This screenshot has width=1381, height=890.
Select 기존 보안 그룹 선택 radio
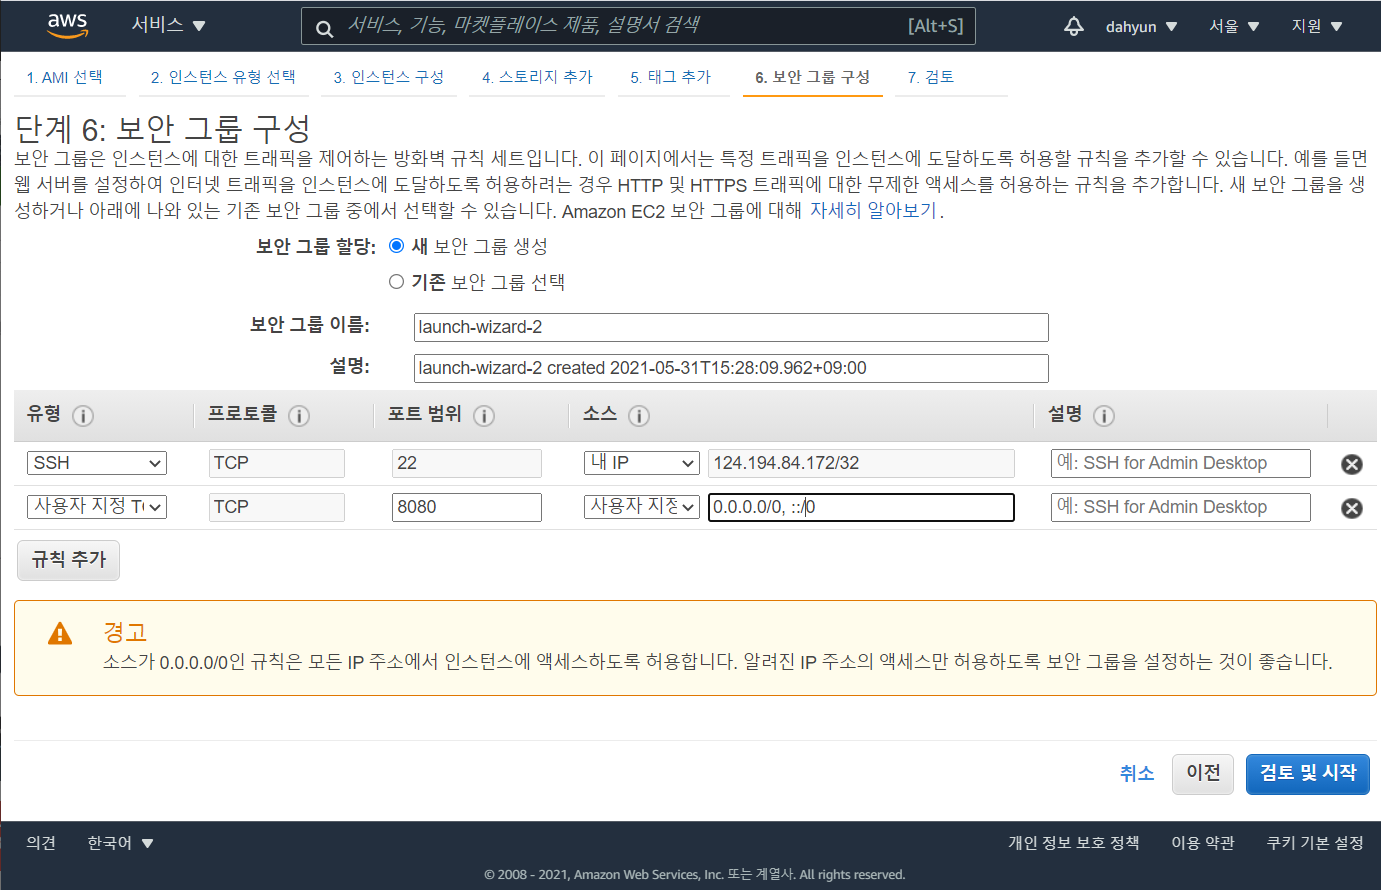397,282
